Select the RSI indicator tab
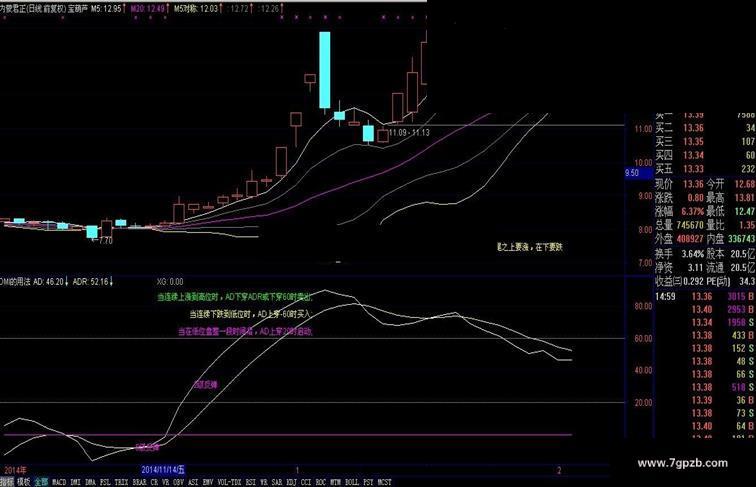This screenshot has height=487, width=756. tap(251, 482)
